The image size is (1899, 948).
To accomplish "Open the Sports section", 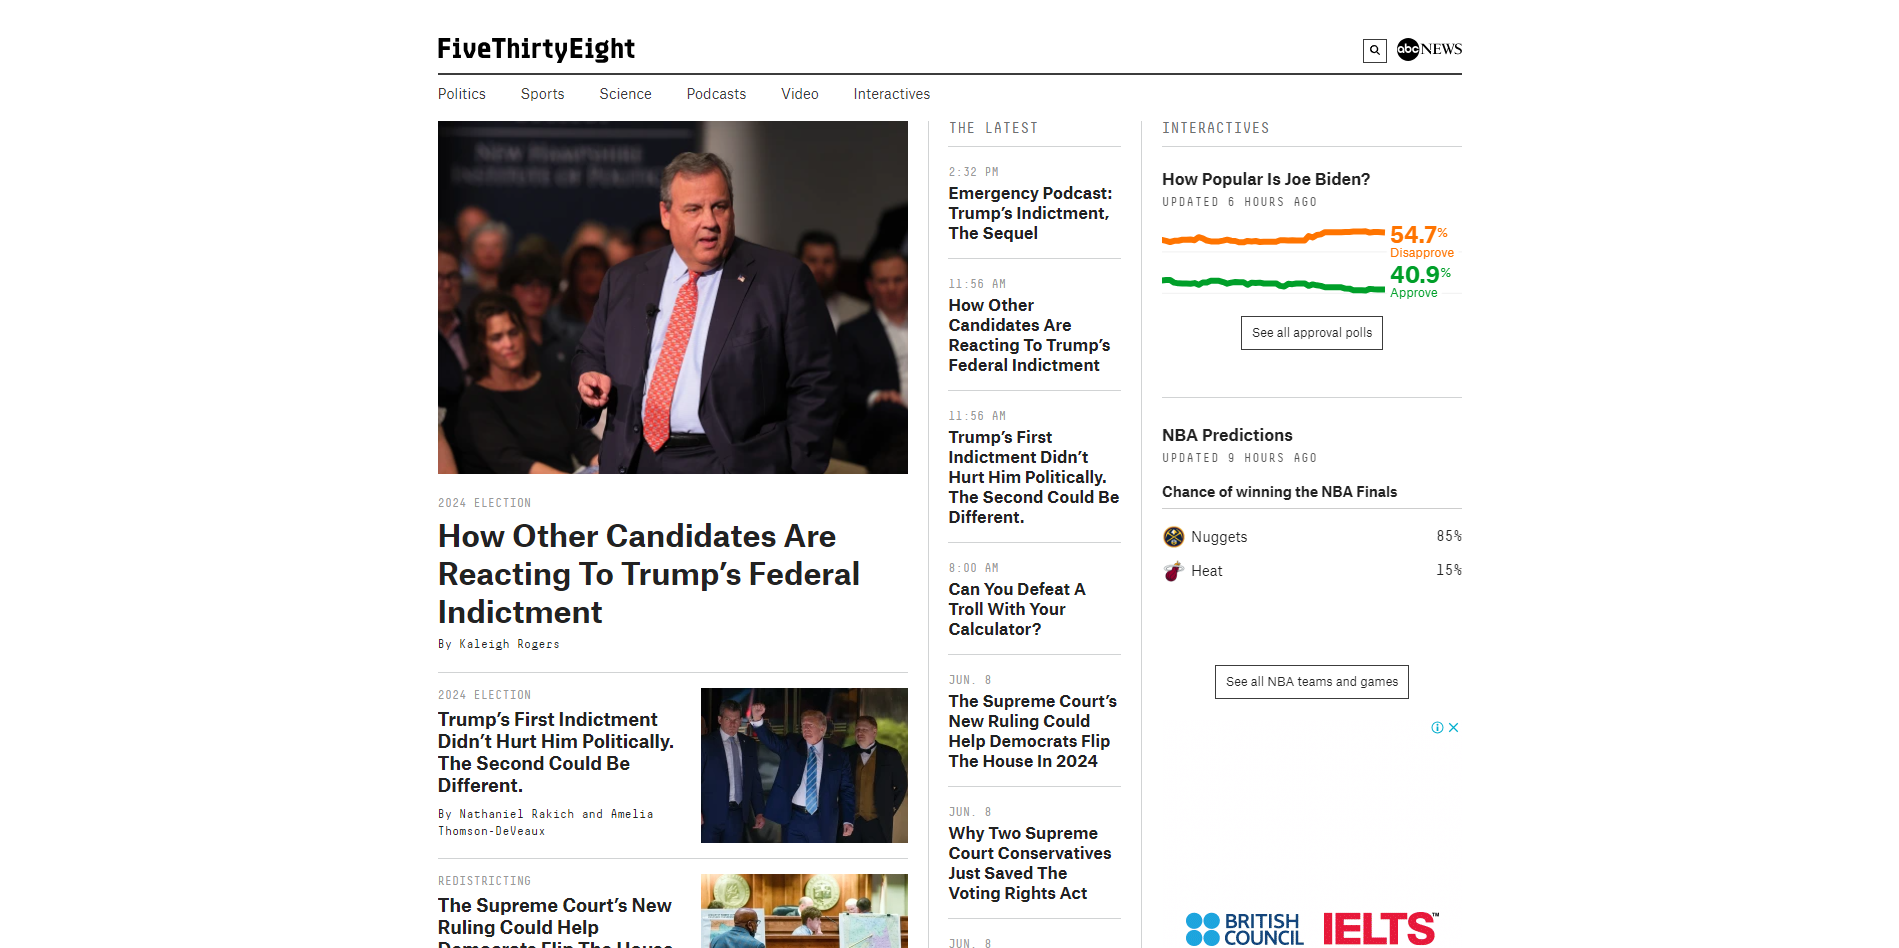I will 543,94.
